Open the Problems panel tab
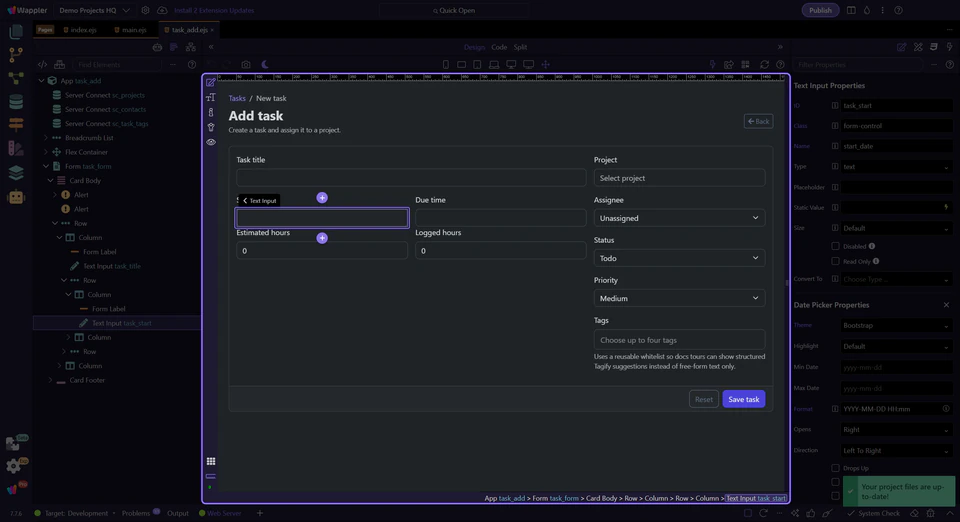This screenshot has width=960, height=522. [136, 513]
